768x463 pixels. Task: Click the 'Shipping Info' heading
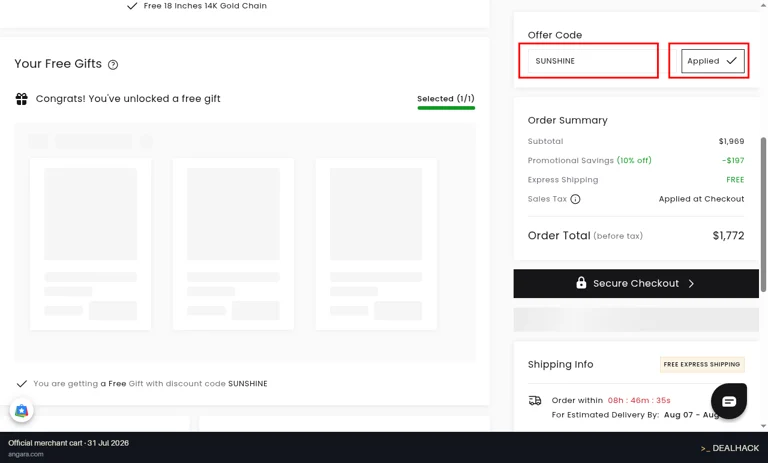(560, 365)
